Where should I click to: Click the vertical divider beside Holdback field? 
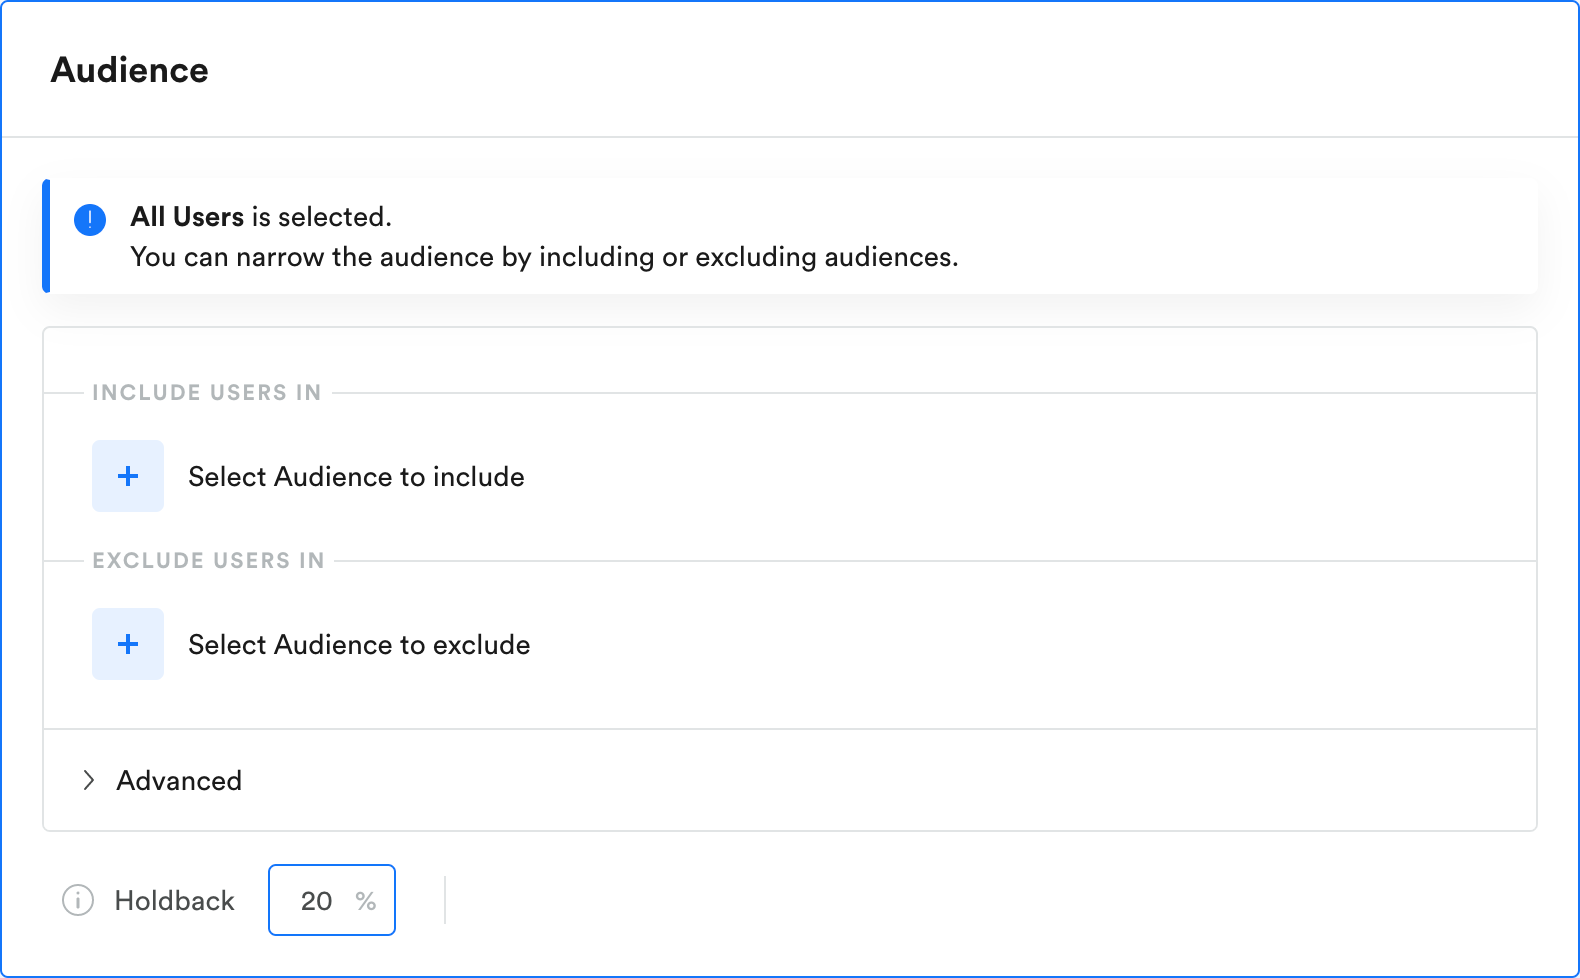pyautogui.click(x=445, y=900)
